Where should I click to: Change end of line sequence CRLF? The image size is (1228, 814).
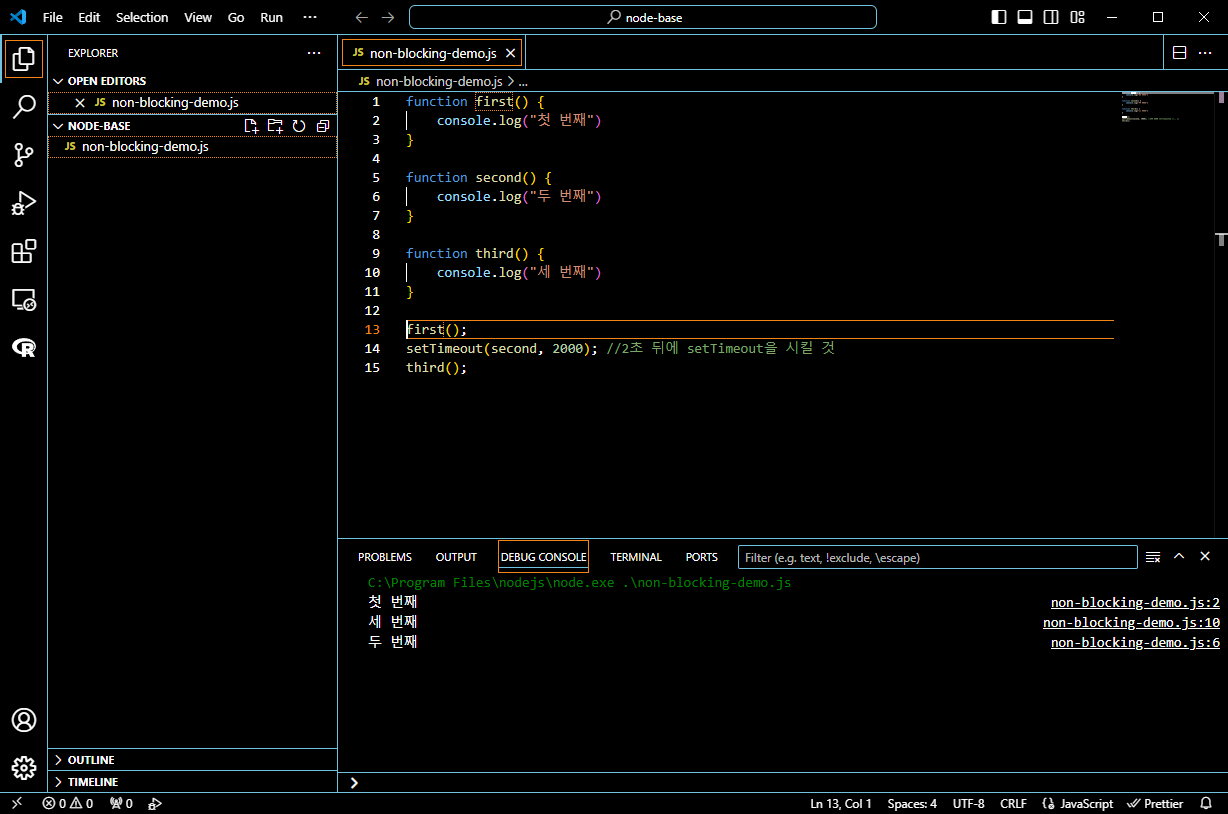click(x=1013, y=804)
